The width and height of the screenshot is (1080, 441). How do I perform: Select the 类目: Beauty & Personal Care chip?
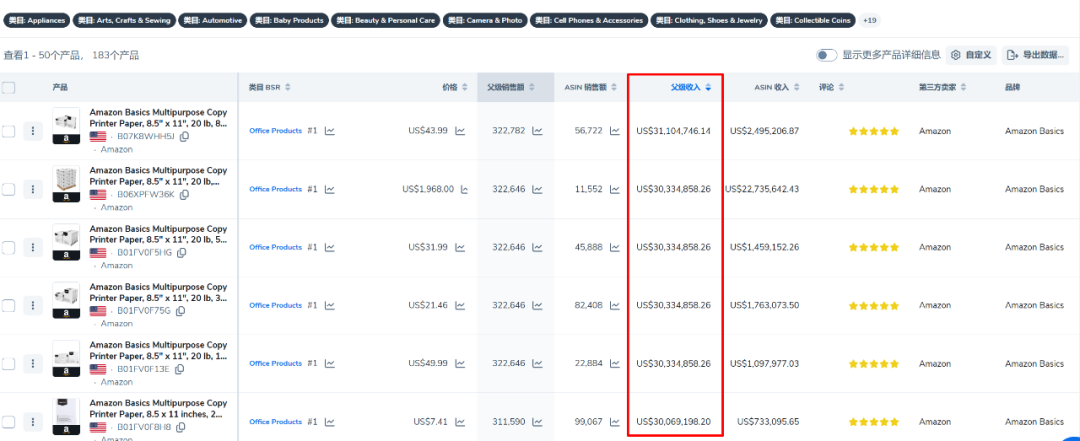tap(385, 21)
